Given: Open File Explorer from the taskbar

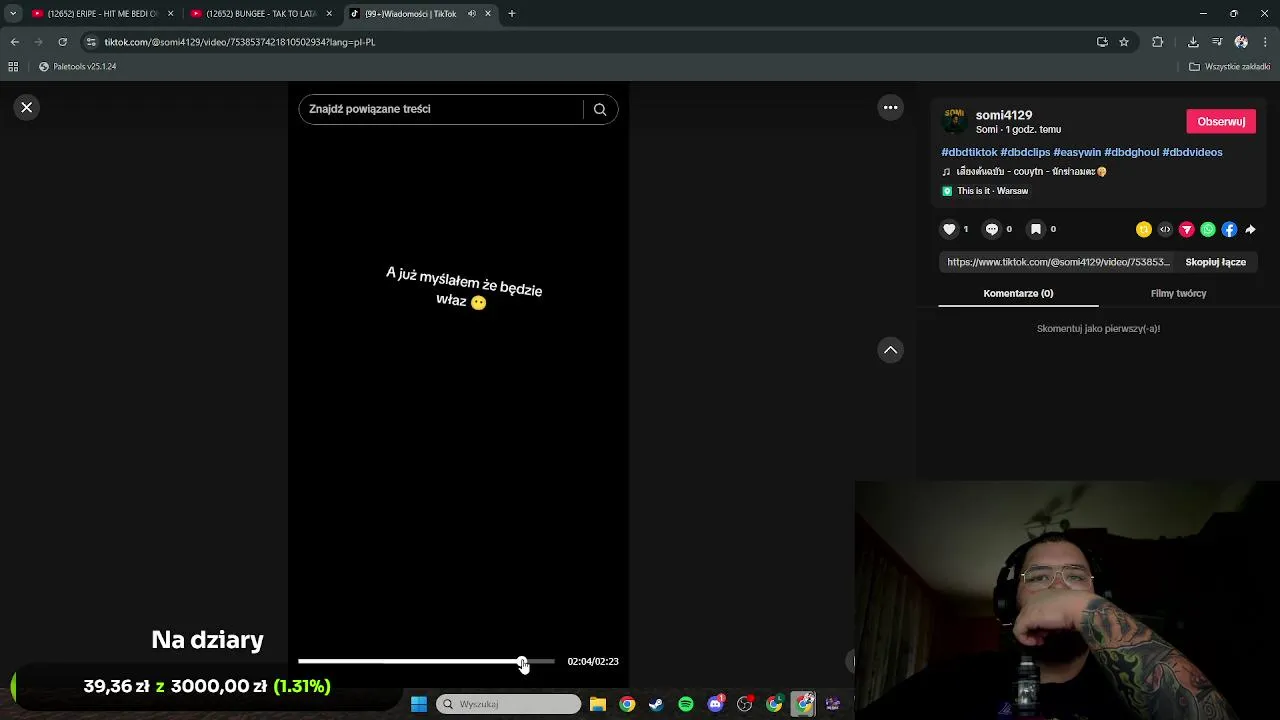Looking at the screenshot, I should click(598, 704).
